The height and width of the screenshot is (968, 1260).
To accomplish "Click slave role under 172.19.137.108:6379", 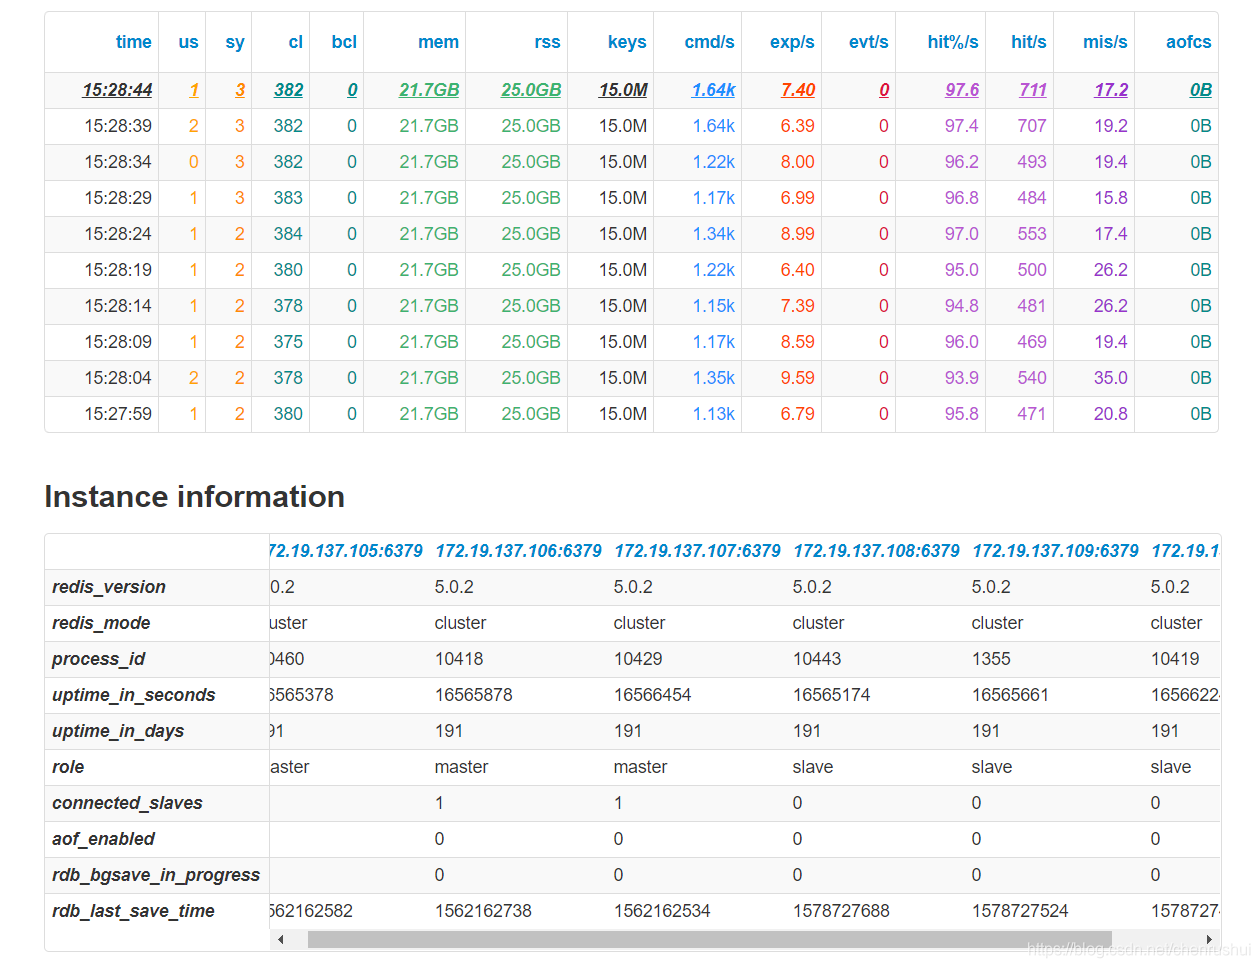I will coord(813,767).
